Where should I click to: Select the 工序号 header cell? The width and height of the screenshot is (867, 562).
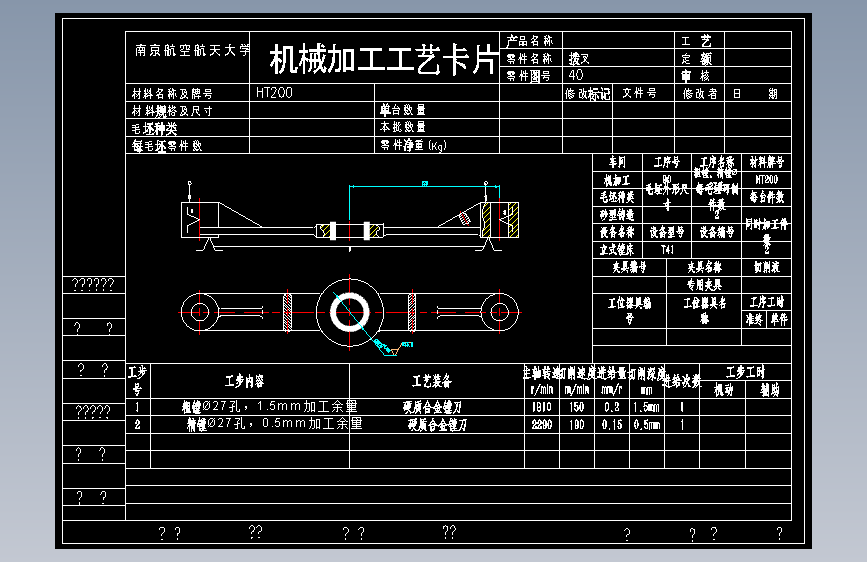(x=667, y=162)
